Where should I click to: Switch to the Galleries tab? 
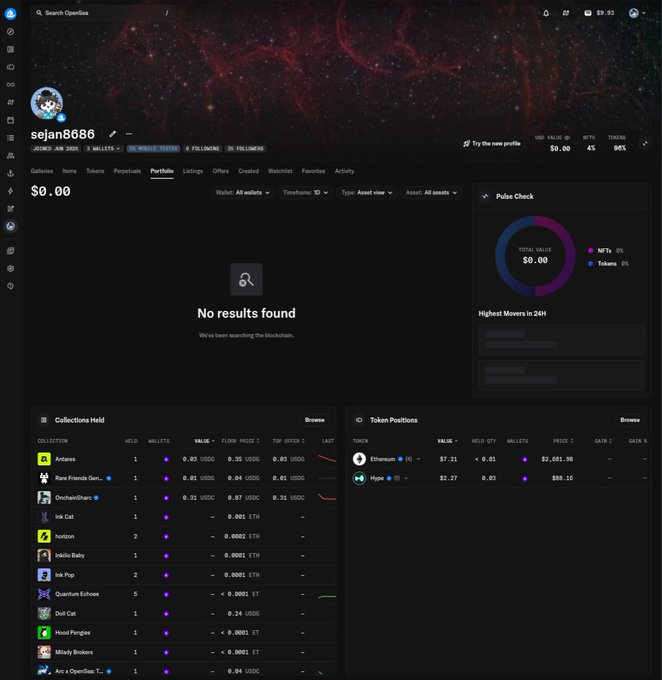42,171
